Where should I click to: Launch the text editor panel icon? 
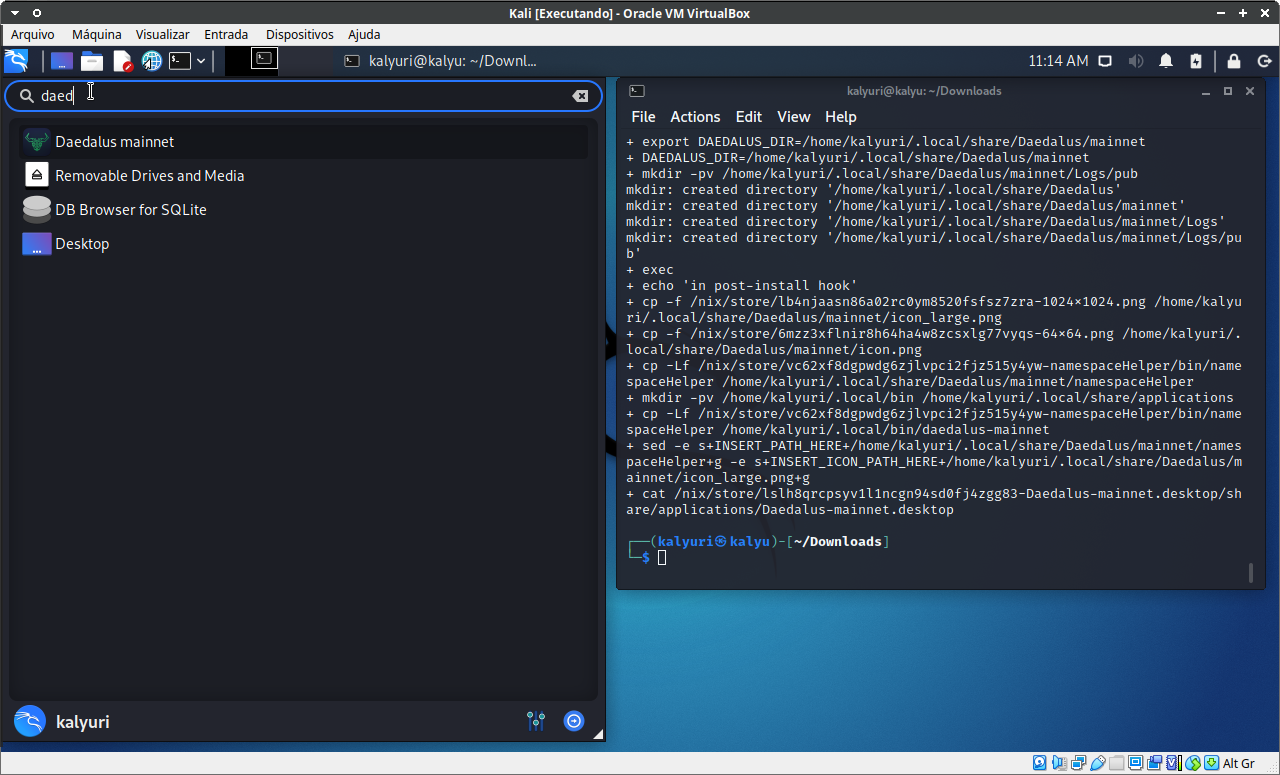point(122,61)
